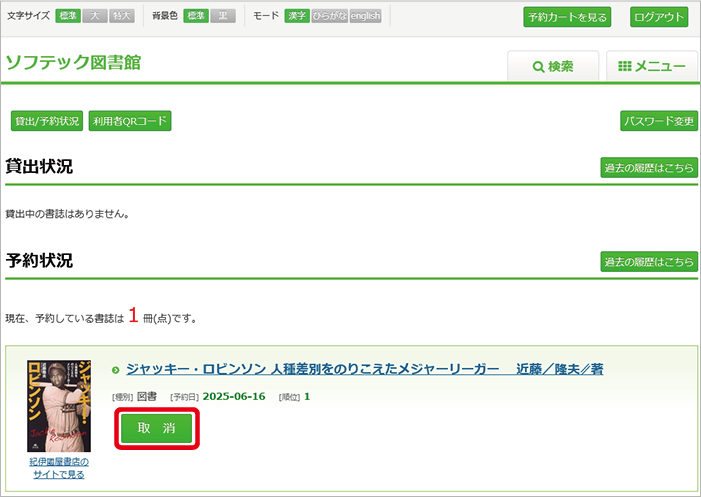Switch display mode to english

coord(365,16)
